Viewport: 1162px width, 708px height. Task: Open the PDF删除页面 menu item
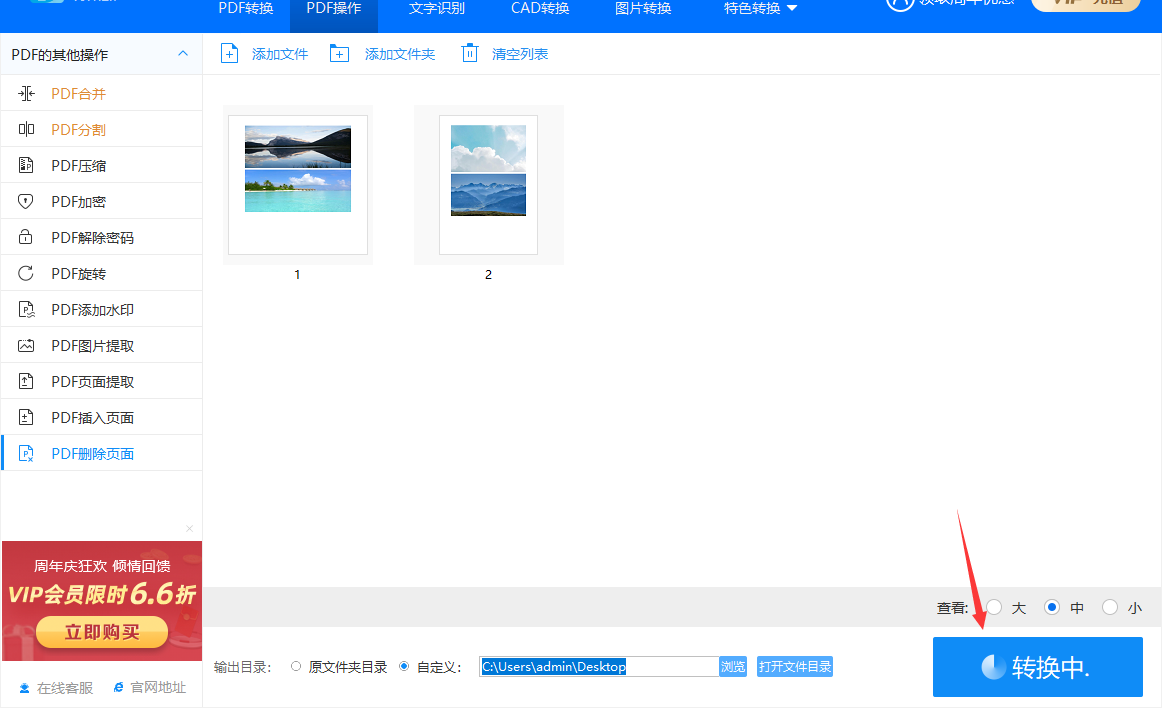102,453
